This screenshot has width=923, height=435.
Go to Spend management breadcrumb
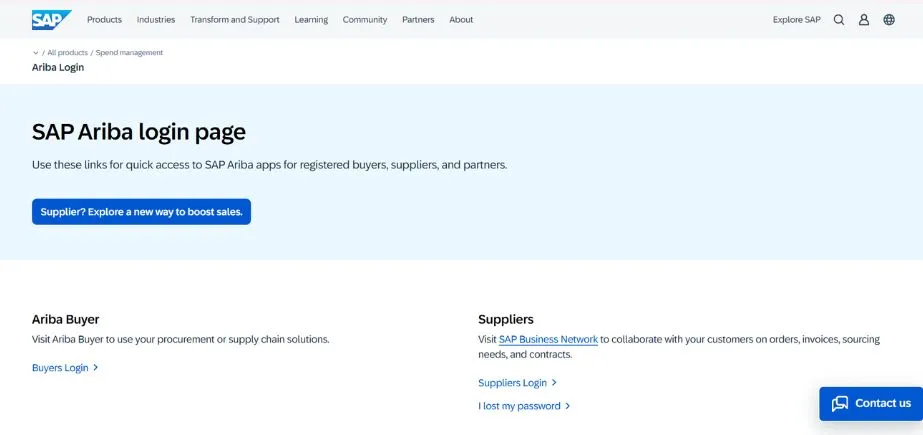coord(130,52)
